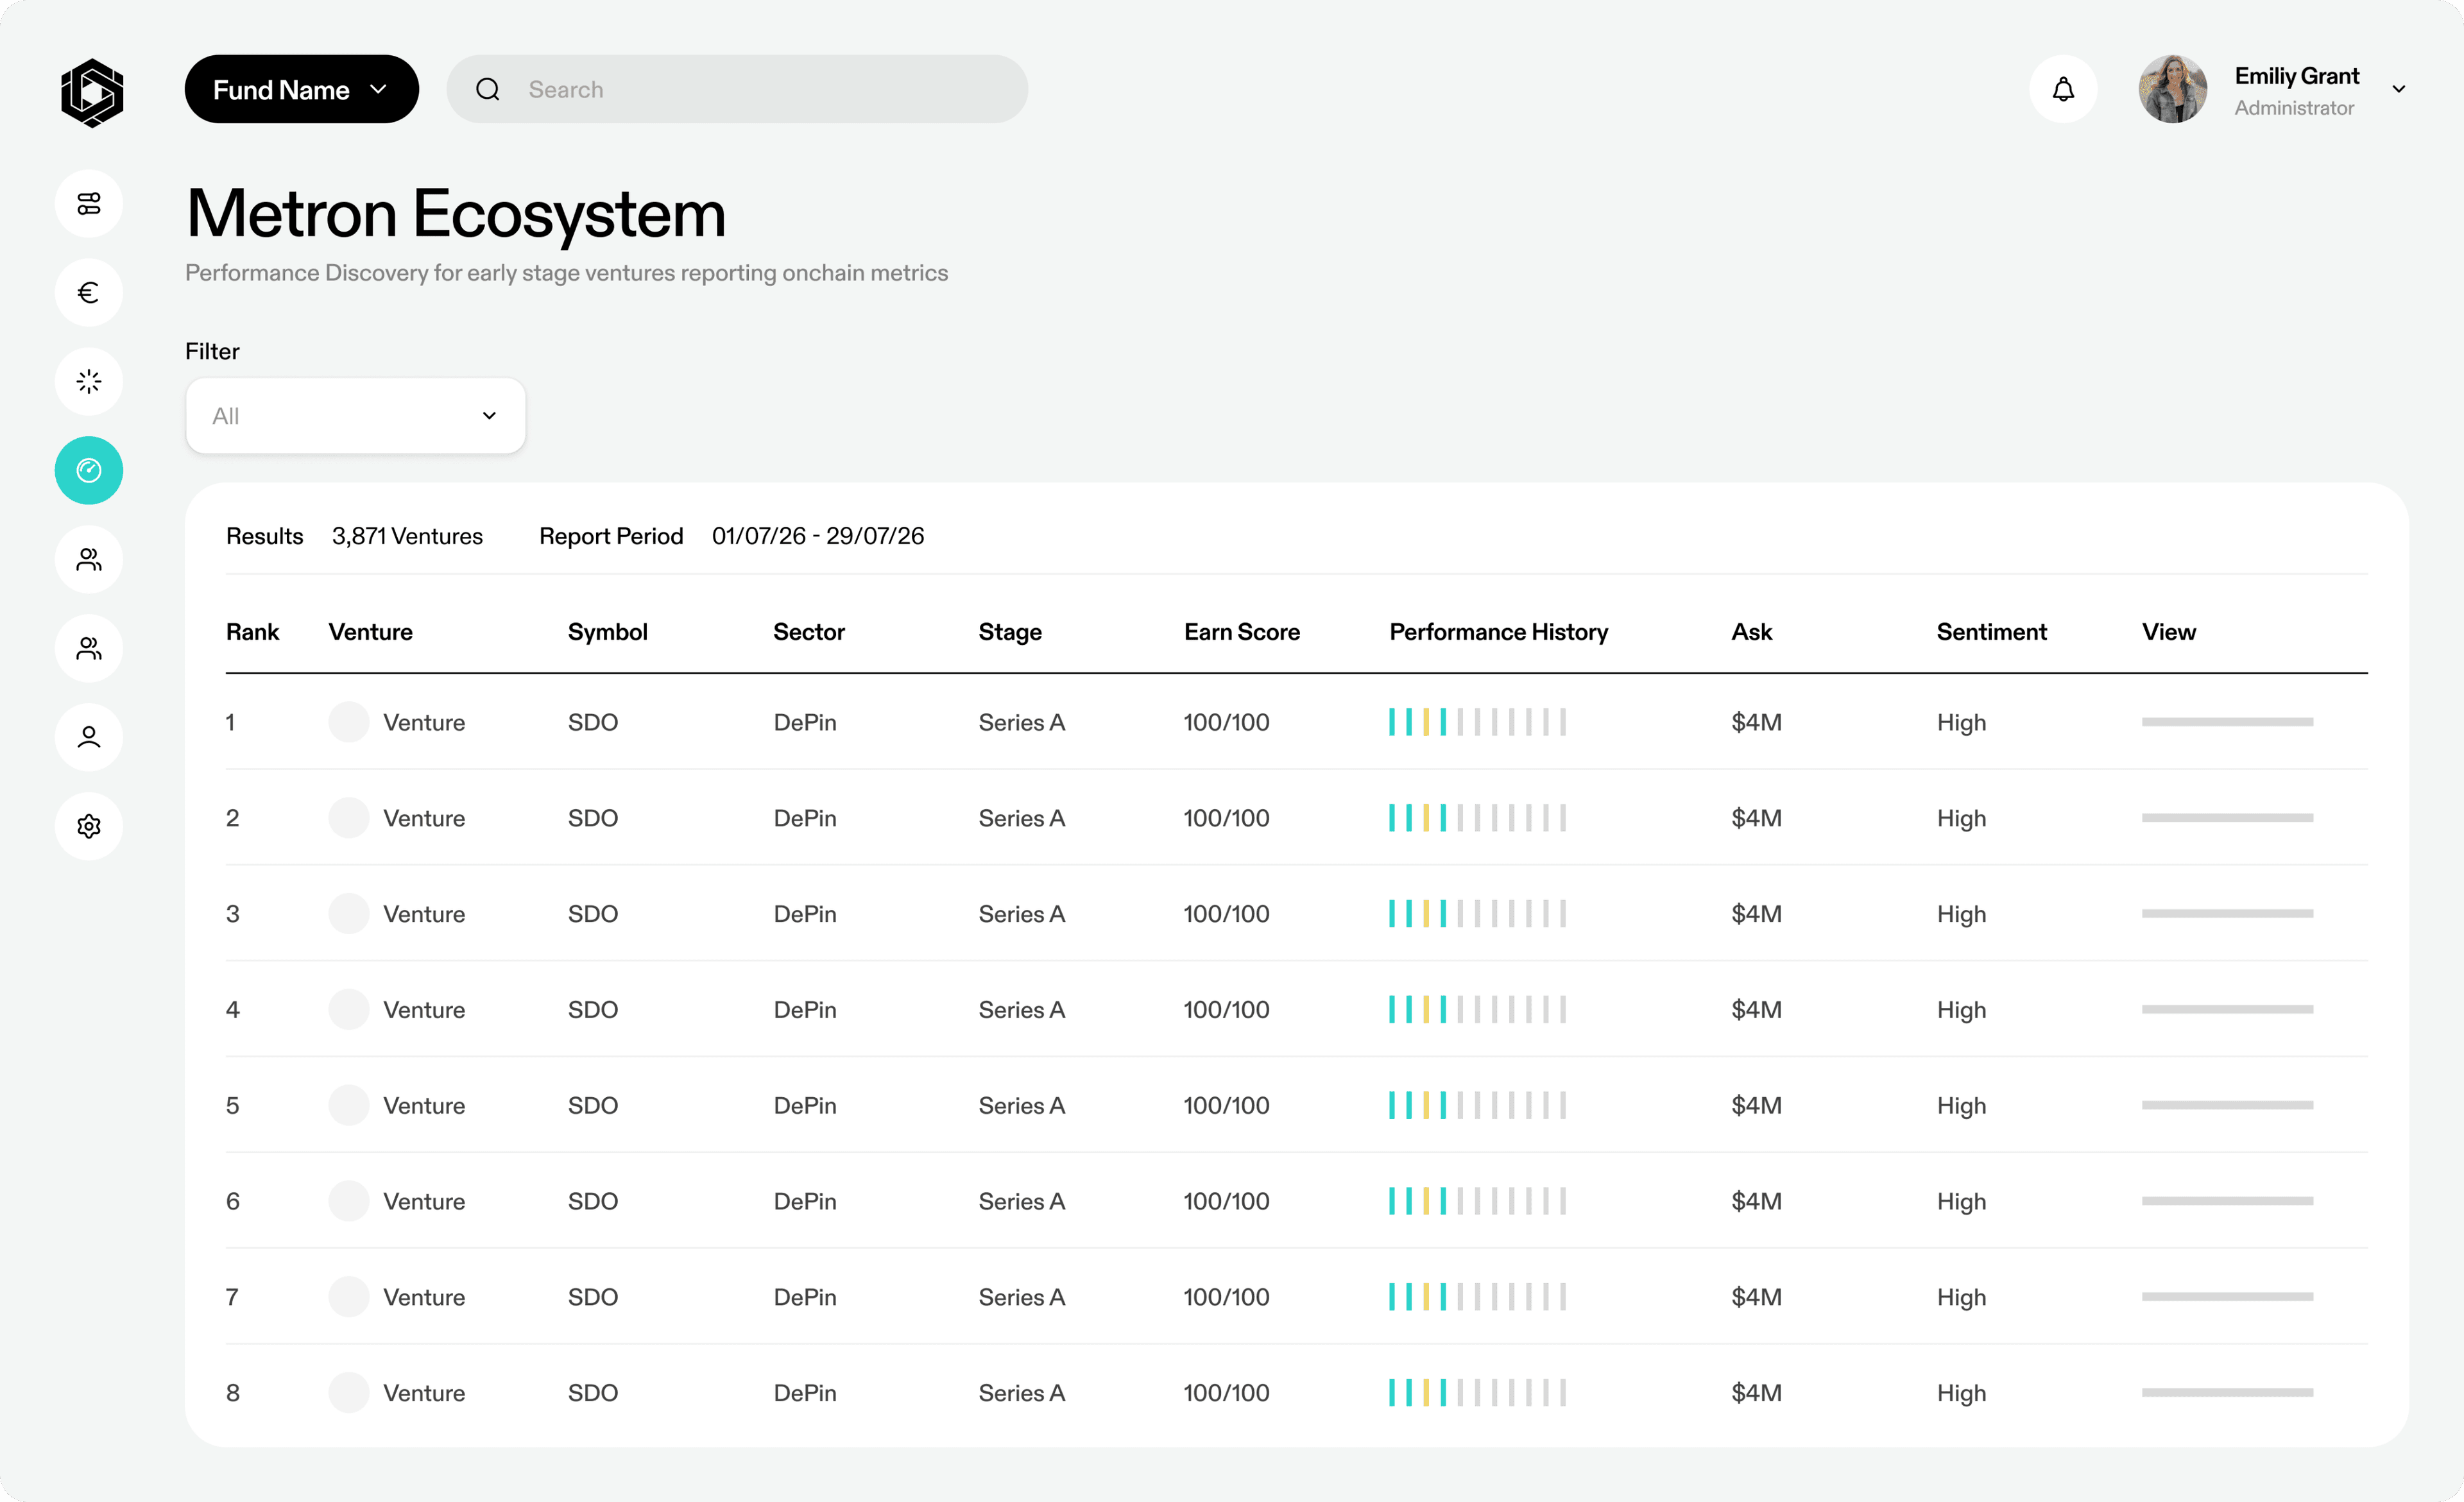Click Emiliy Grant's profile avatar

click(2172, 90)
